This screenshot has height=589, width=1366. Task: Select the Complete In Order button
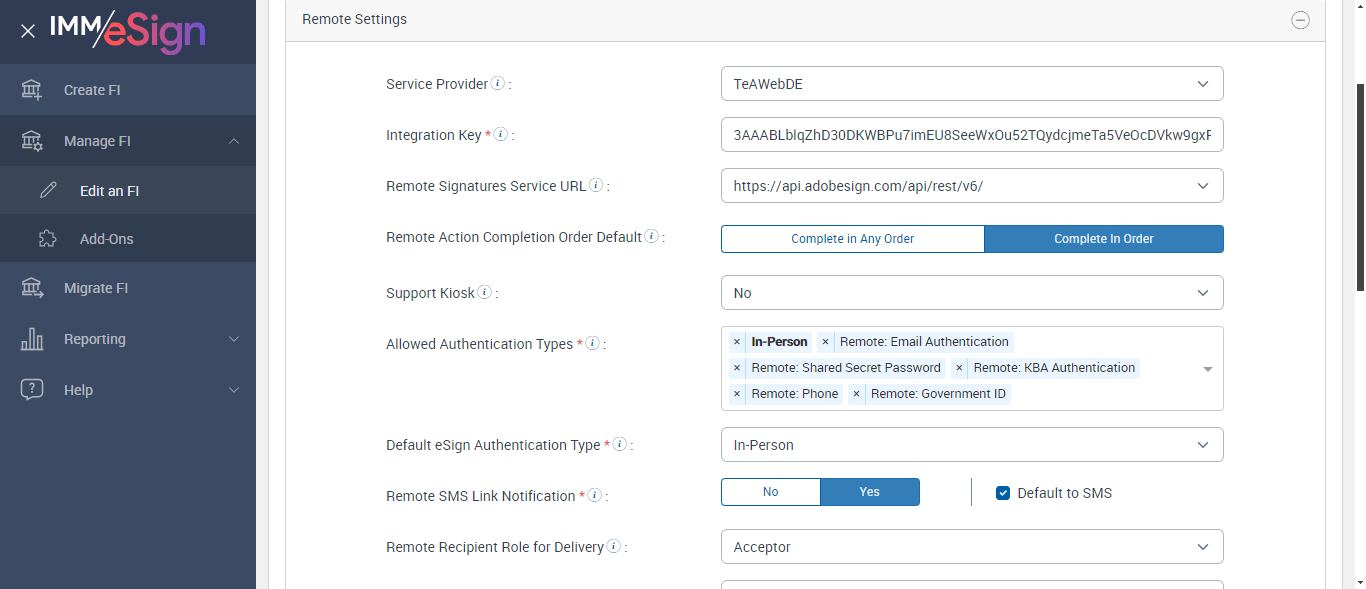point(1103,239)
